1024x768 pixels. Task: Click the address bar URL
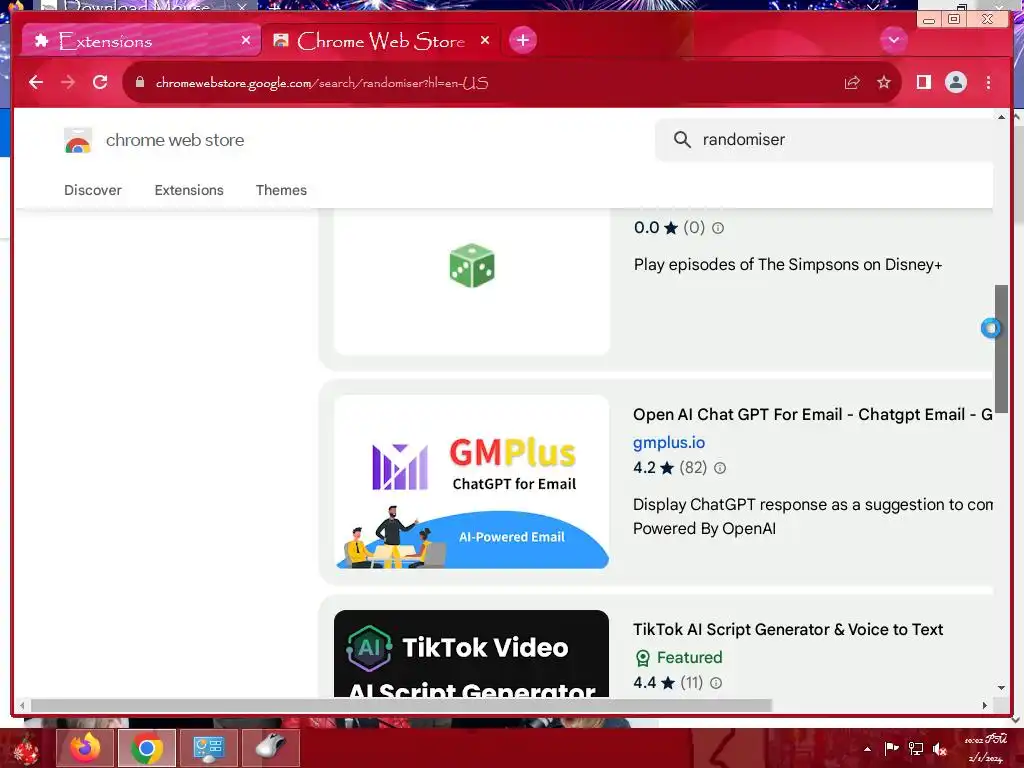[x=322, y=83]
